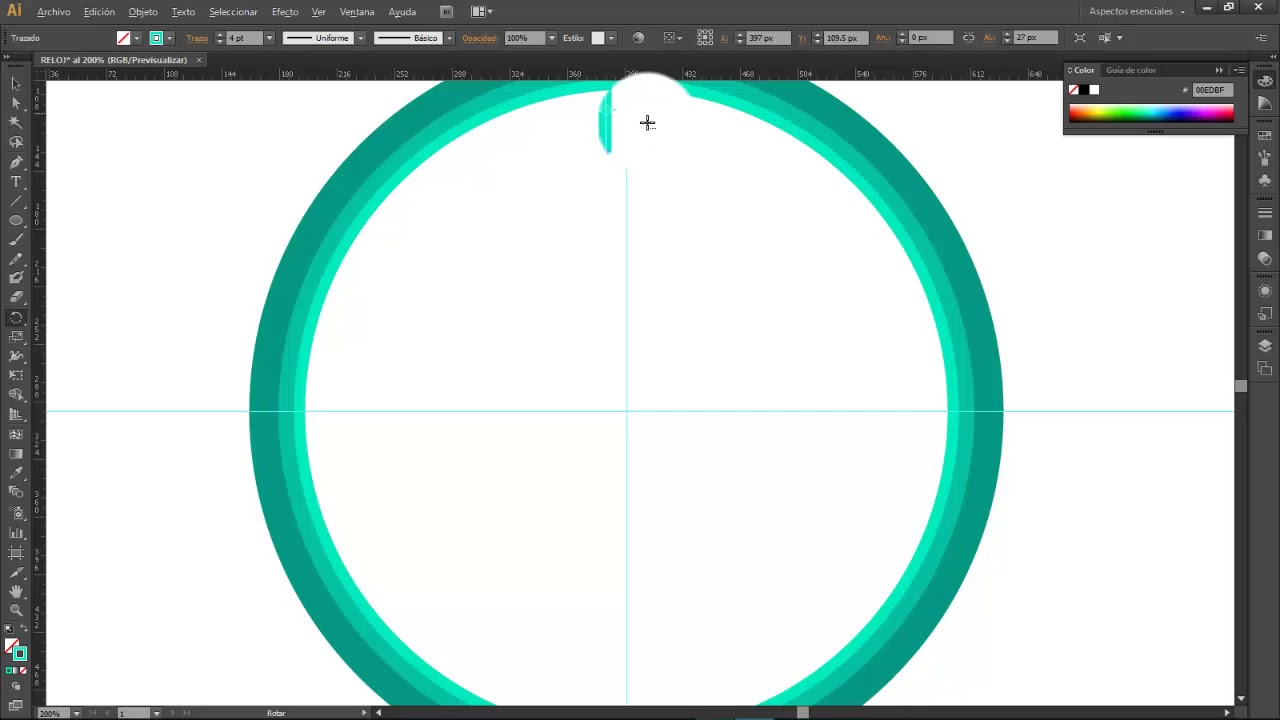The width and height of the screenshot is (1280, 720).
Task: Open the Texto menu
Action: point(183,12)
